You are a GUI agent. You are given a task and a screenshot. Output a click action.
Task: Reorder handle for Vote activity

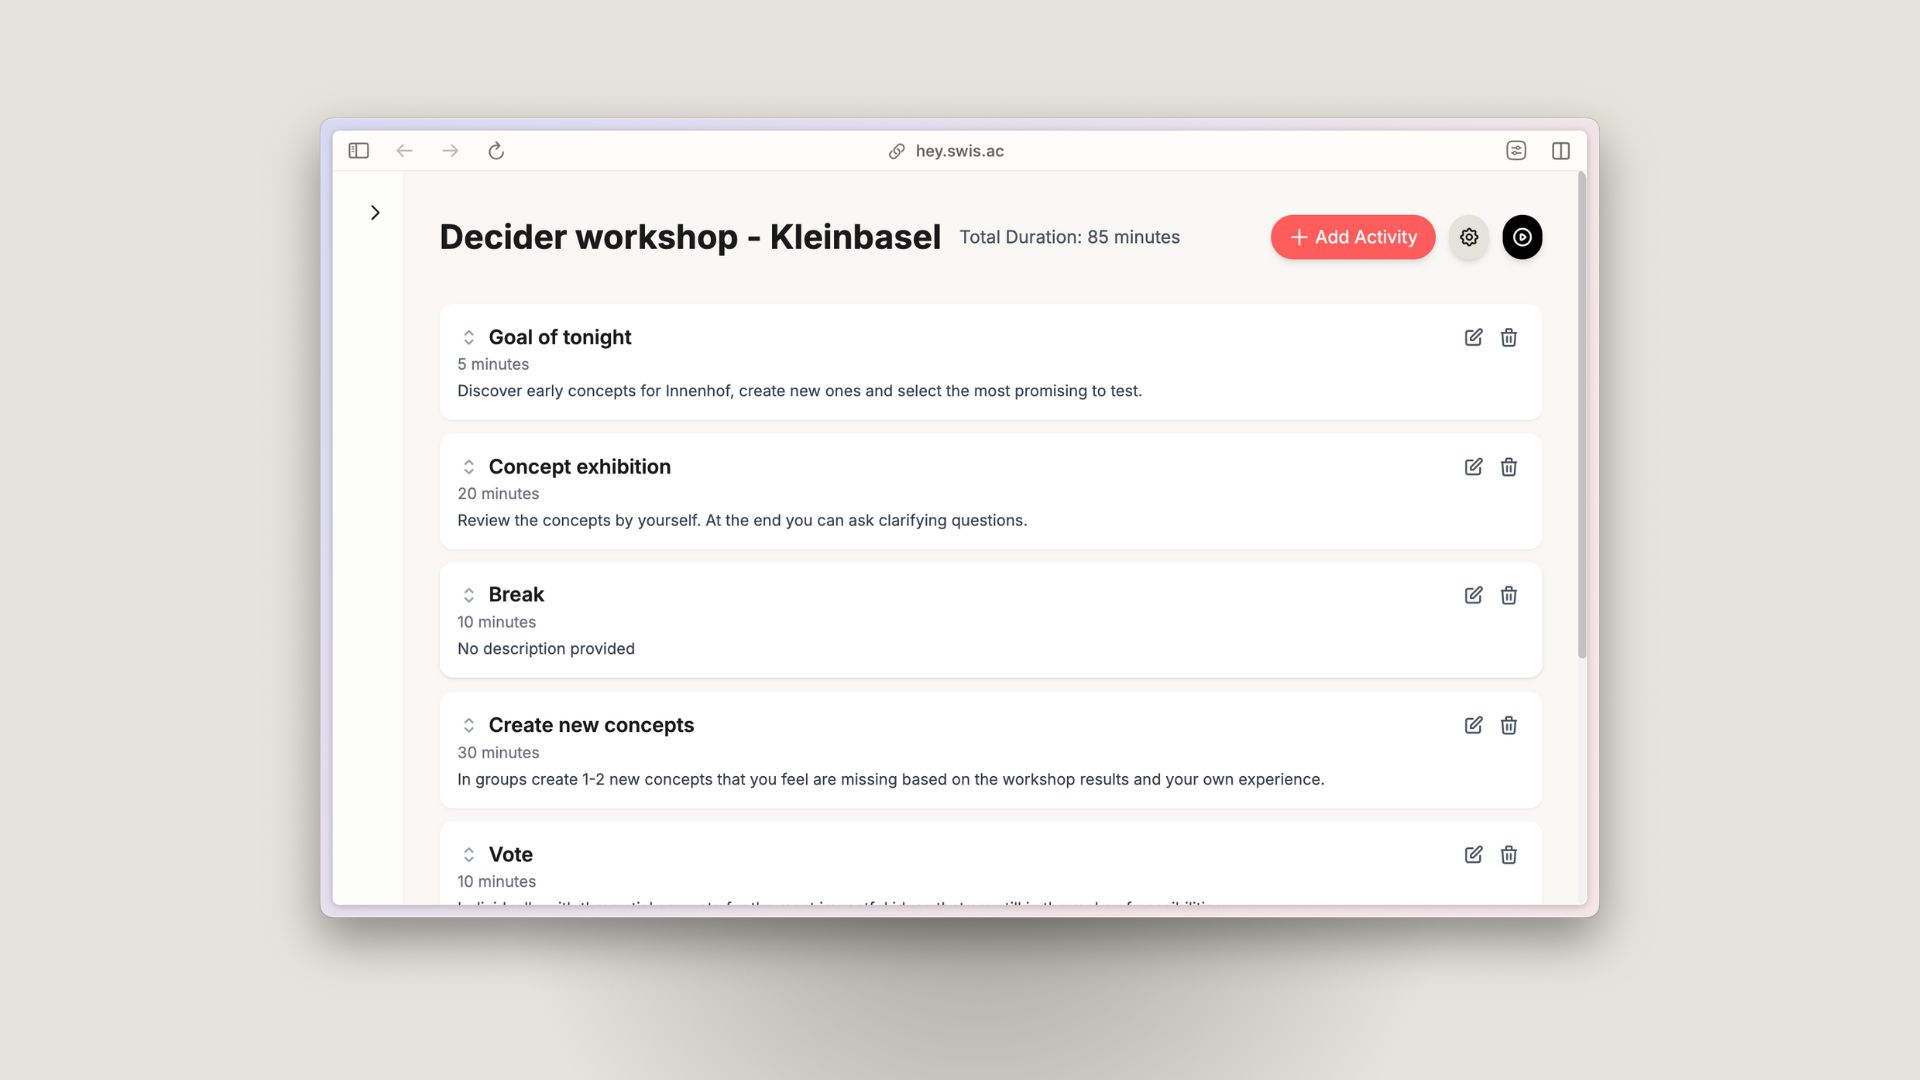coord(468,855)
